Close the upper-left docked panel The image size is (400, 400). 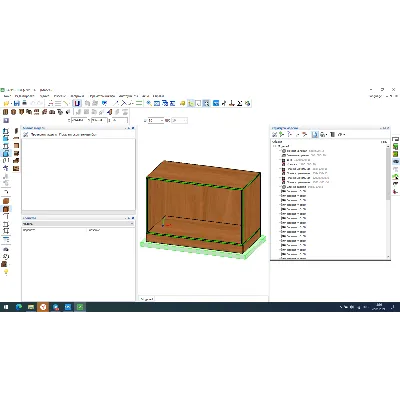pos(133,128)
